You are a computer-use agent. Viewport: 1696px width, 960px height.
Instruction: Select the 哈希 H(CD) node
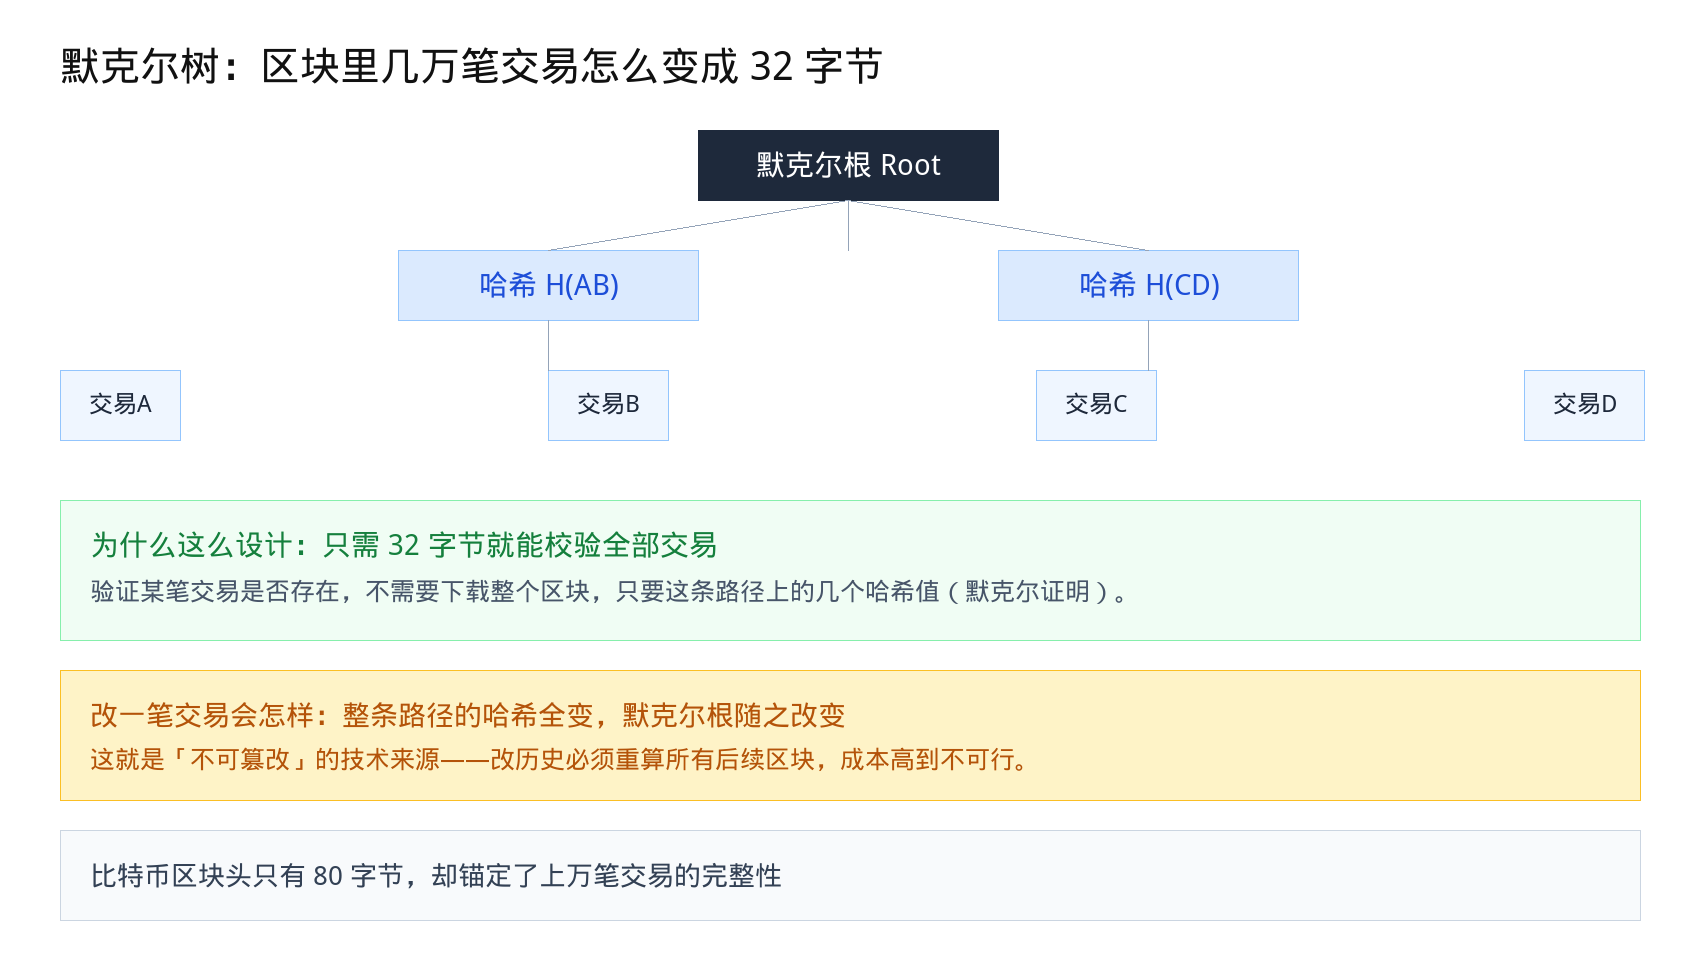[1148, 285]
